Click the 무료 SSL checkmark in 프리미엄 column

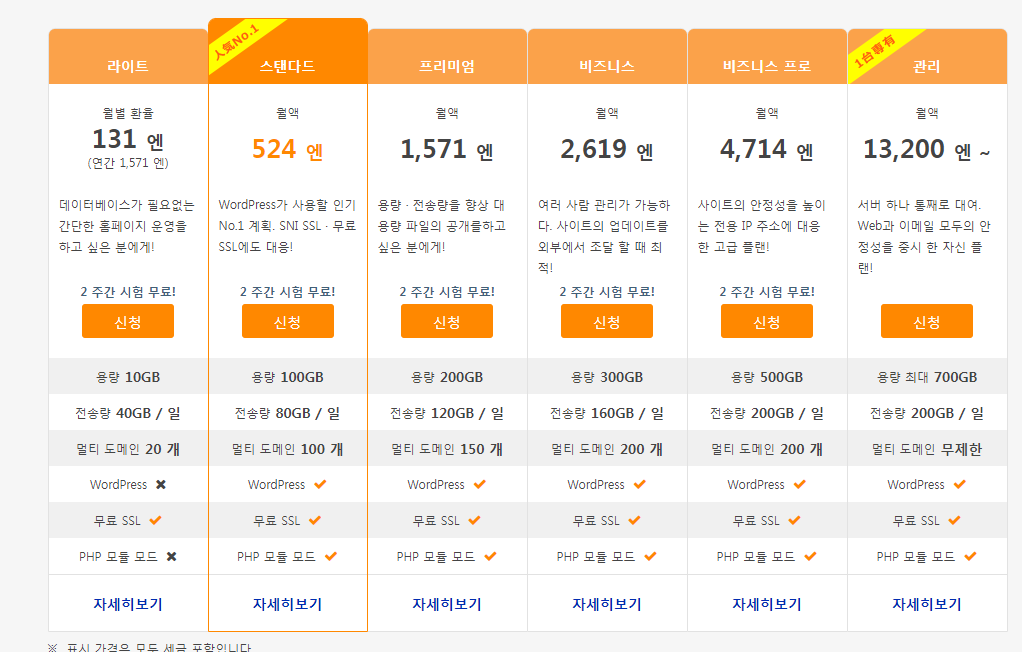pyautogui.click(x=474, y=521)
